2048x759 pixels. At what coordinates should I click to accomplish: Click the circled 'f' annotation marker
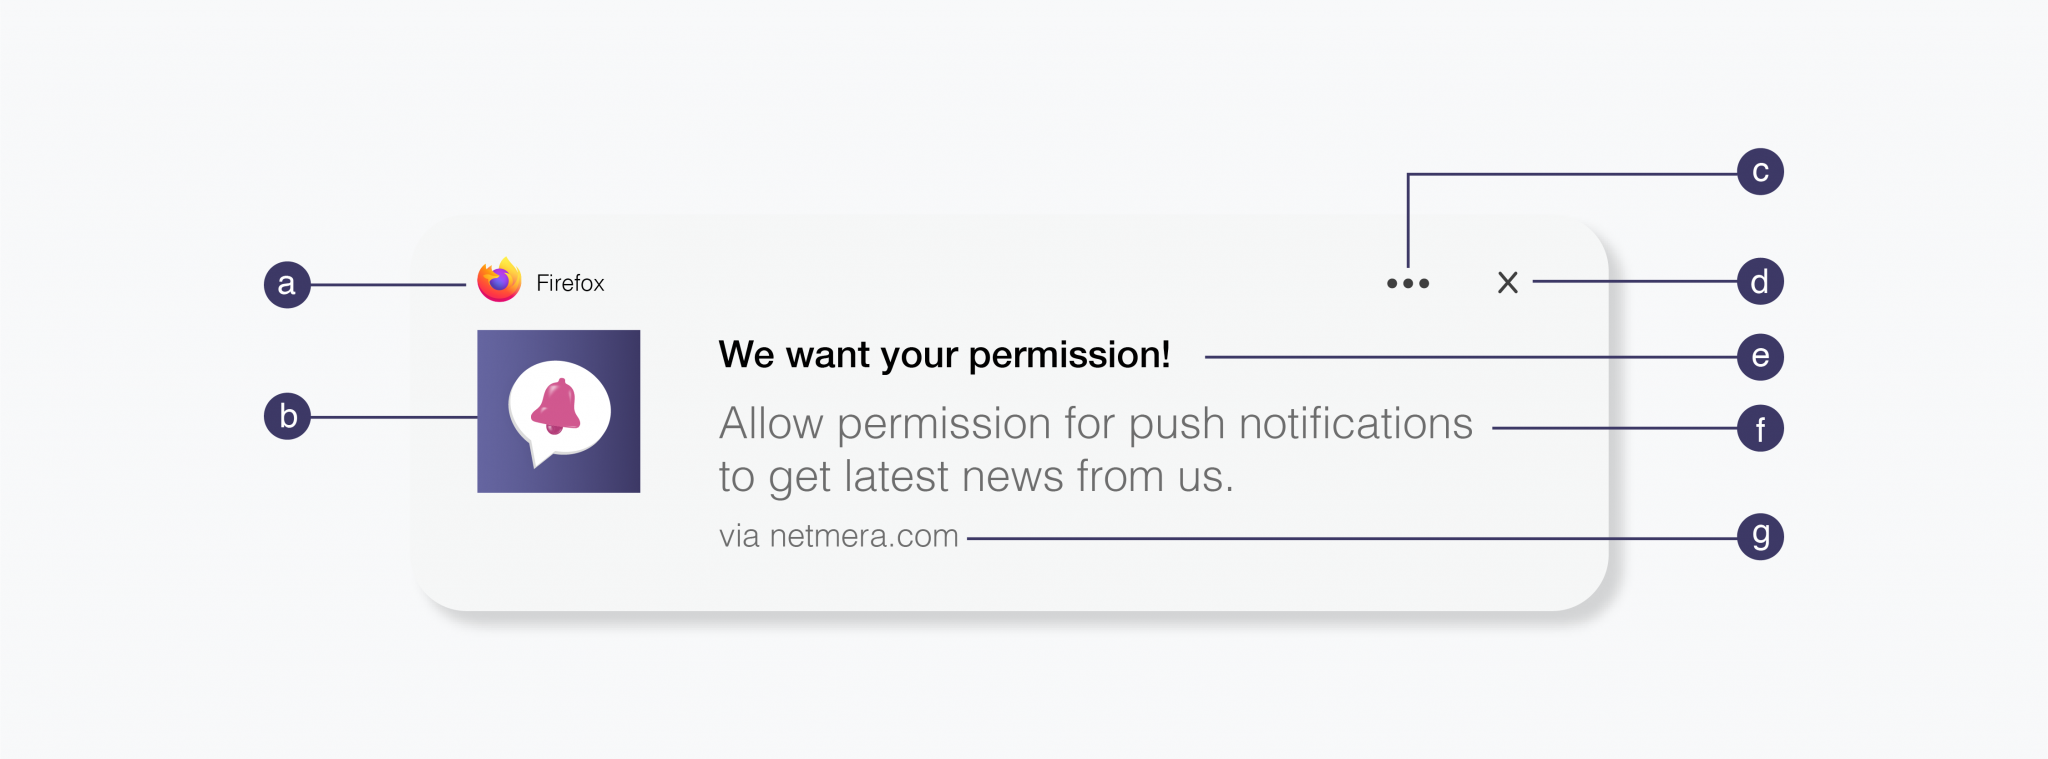1760,429
